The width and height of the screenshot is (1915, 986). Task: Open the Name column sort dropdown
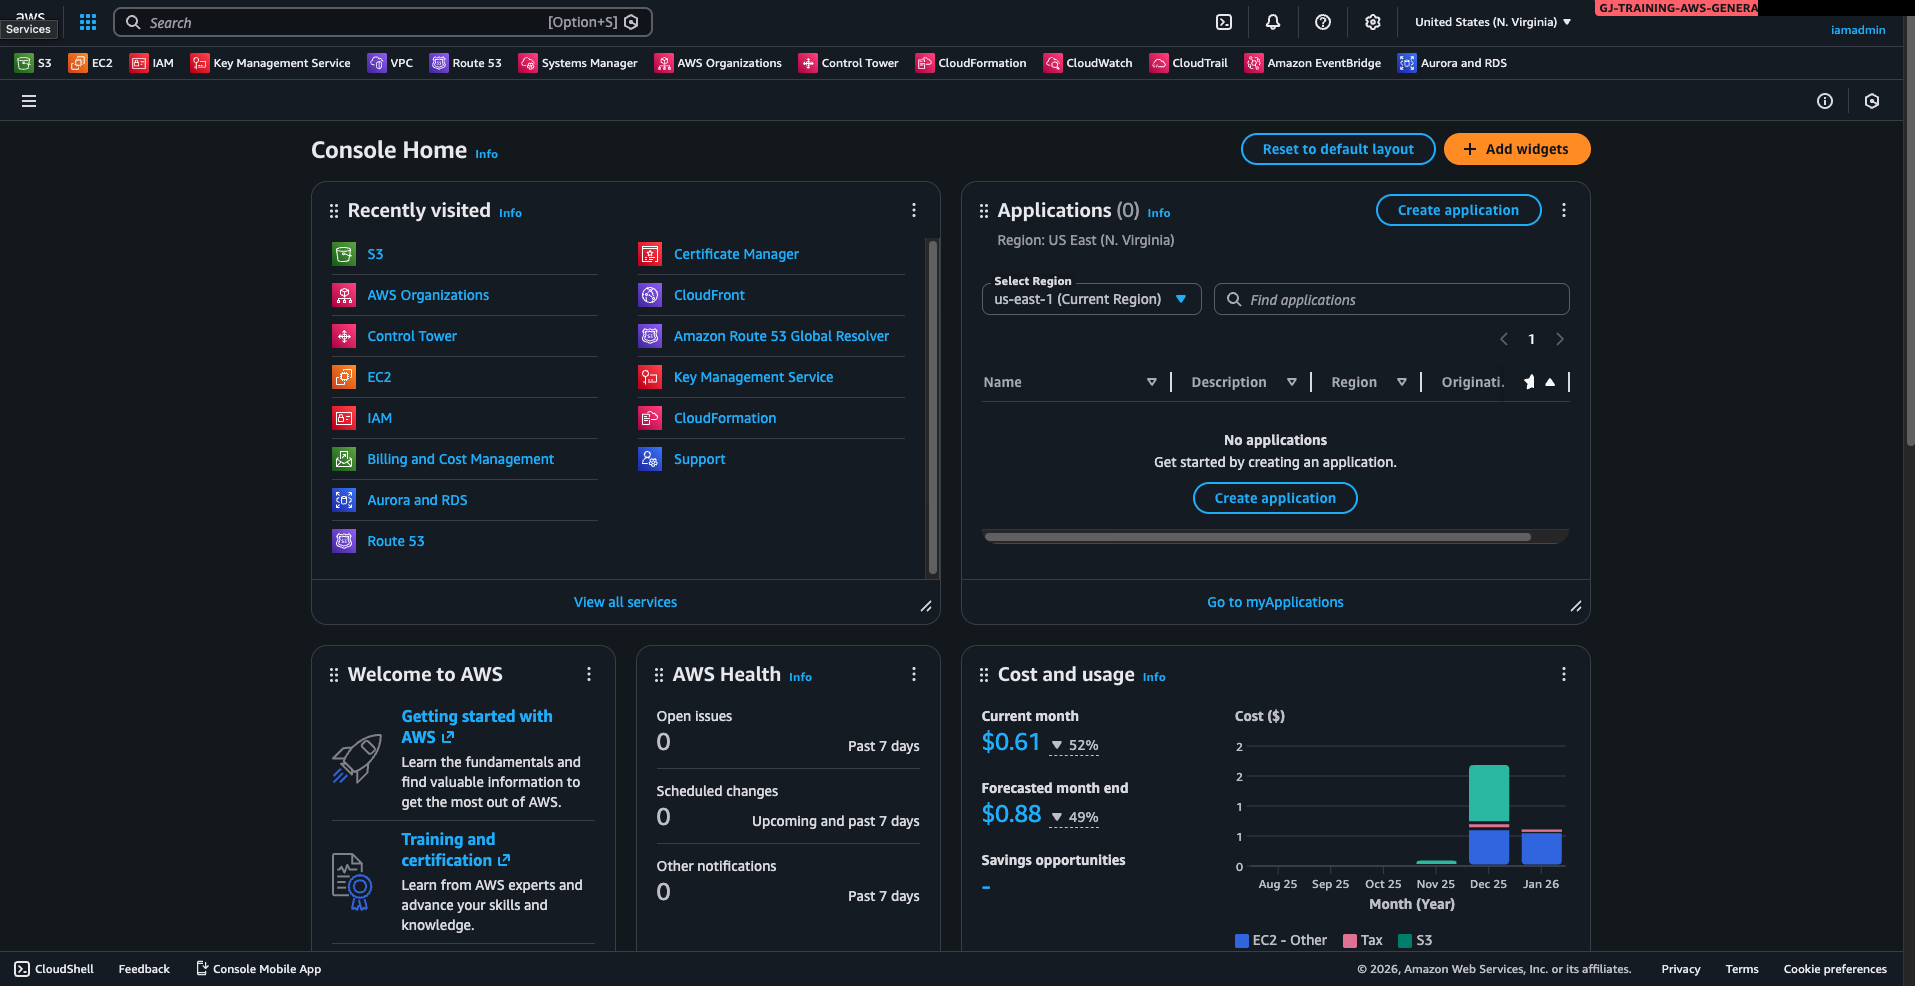tap(1151, 382)
